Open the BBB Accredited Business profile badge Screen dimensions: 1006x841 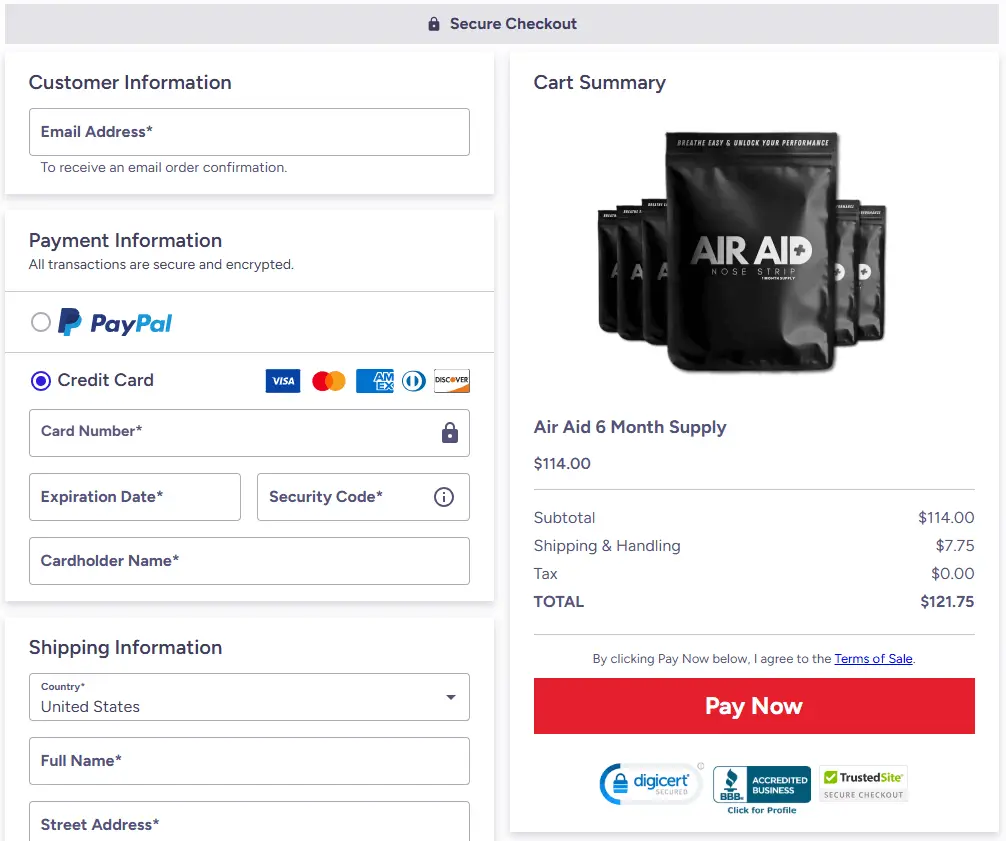point(762,790)
